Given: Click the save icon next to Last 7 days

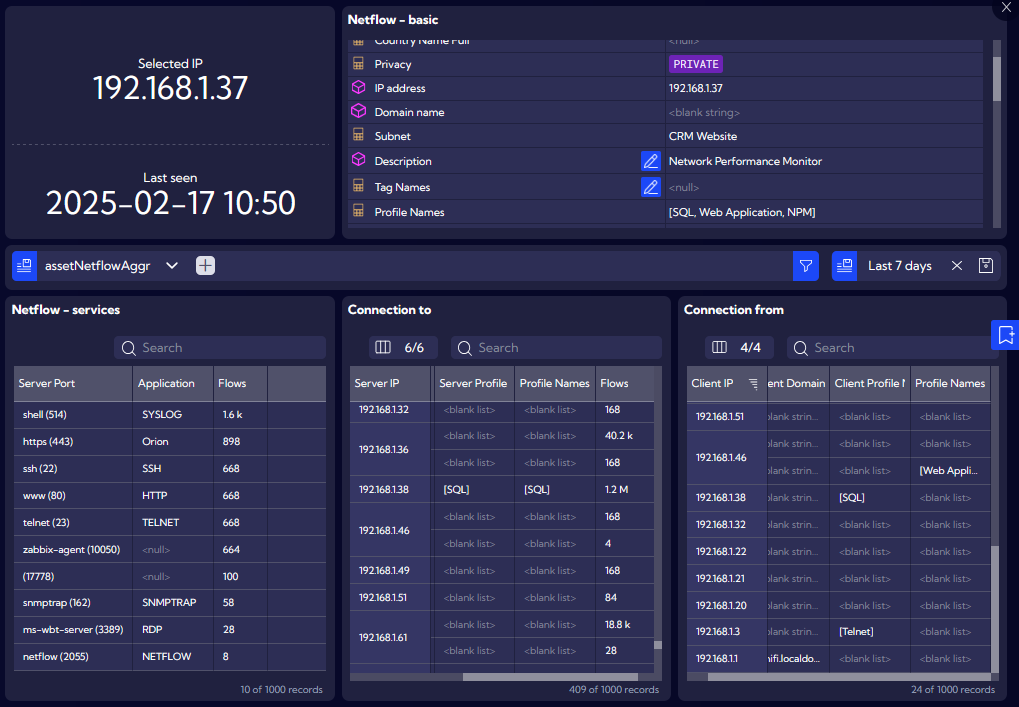Looking at the screenshot, I should (x=985, y=266).
